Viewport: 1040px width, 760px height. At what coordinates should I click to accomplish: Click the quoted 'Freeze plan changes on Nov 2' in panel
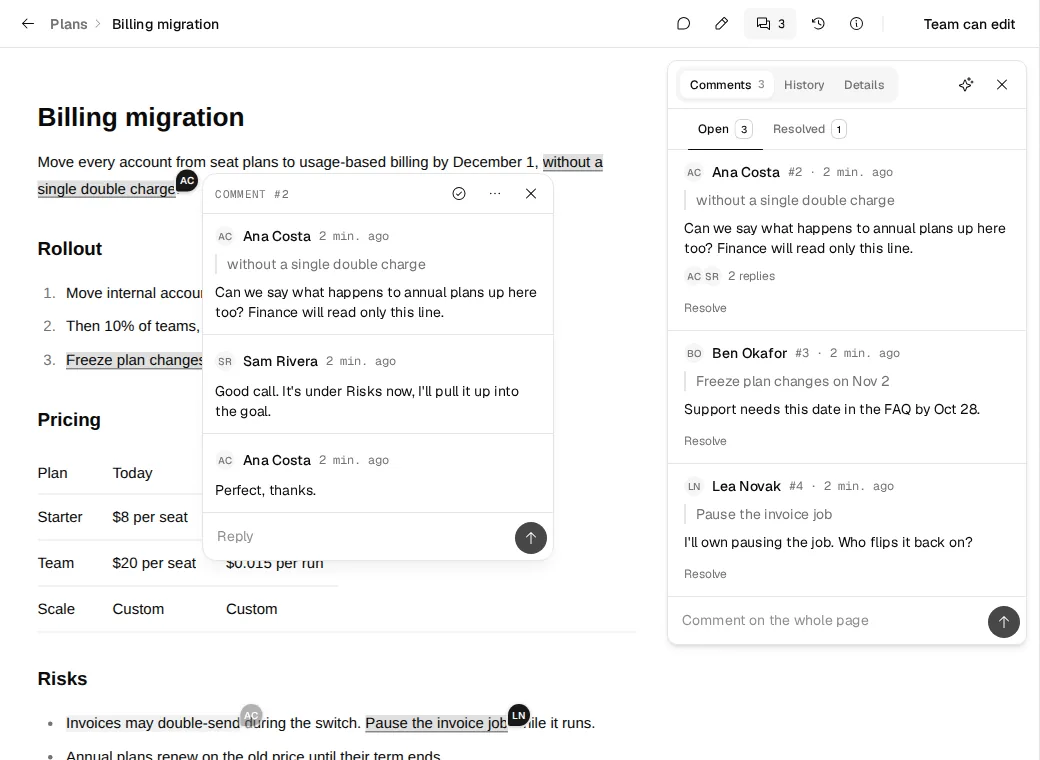coord(792,381)
